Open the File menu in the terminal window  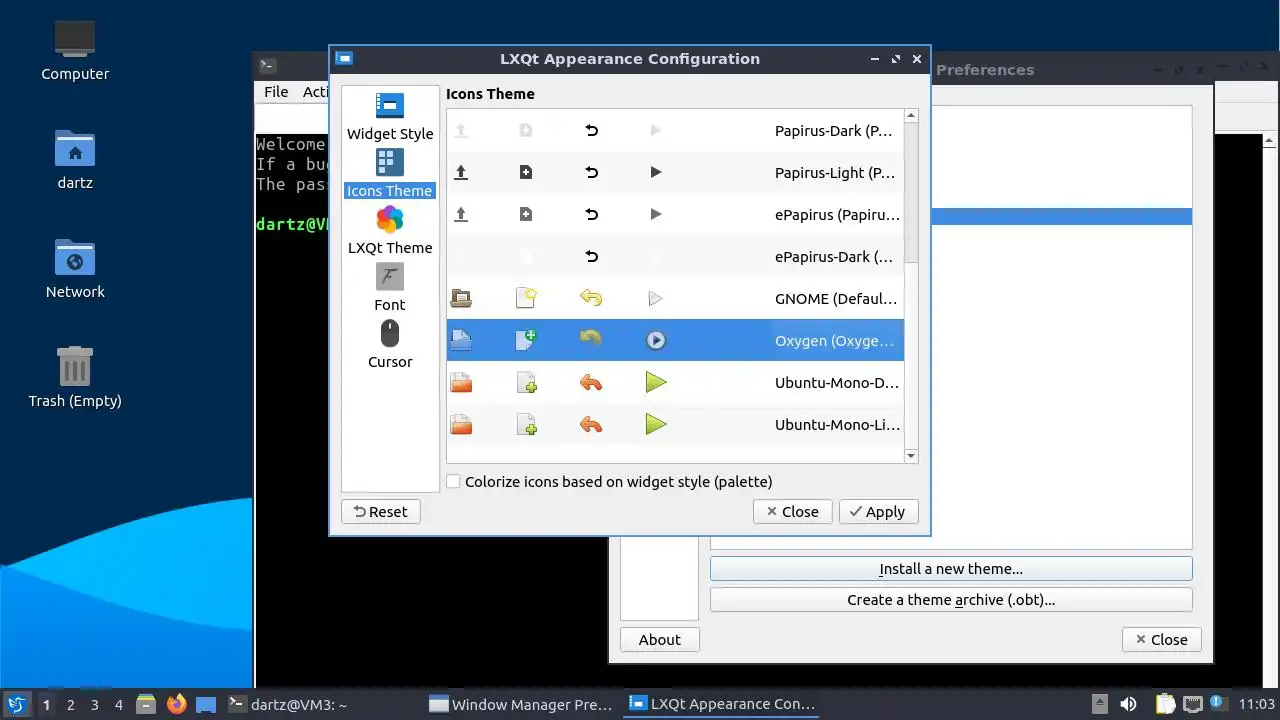click(x=276, y=92)
